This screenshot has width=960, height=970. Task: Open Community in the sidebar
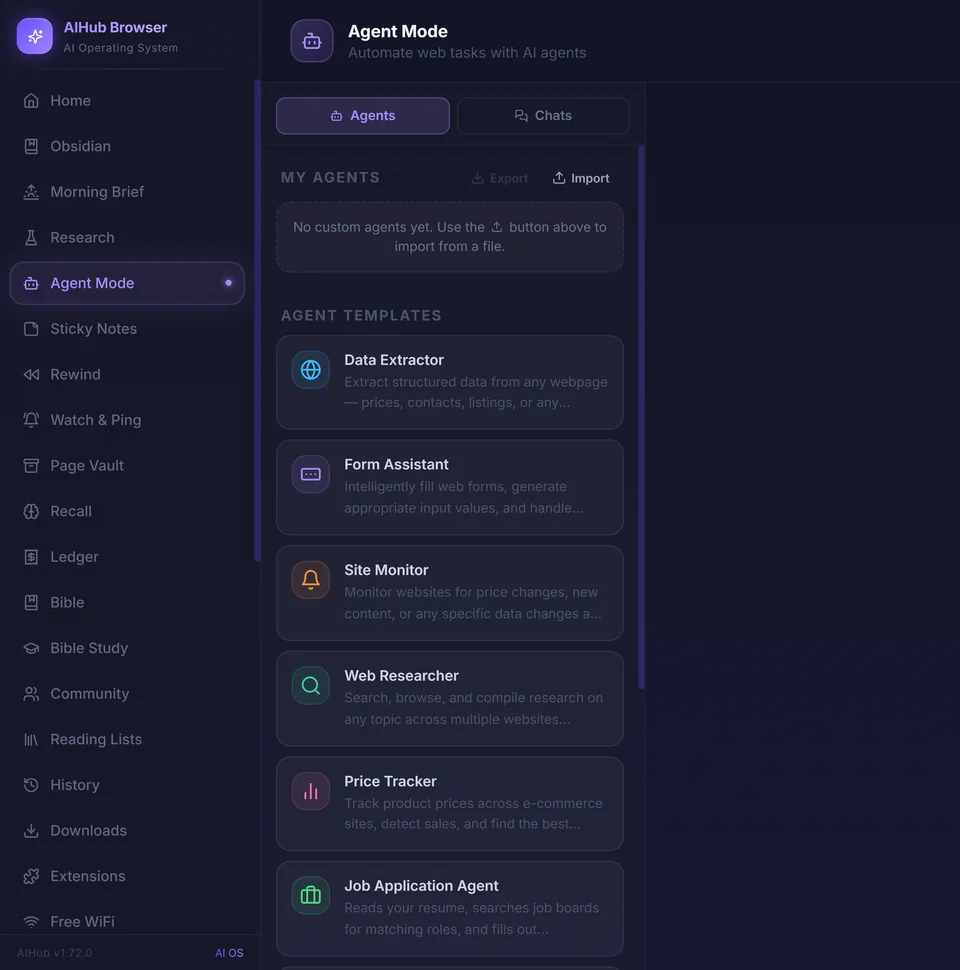tap(127, 693)
